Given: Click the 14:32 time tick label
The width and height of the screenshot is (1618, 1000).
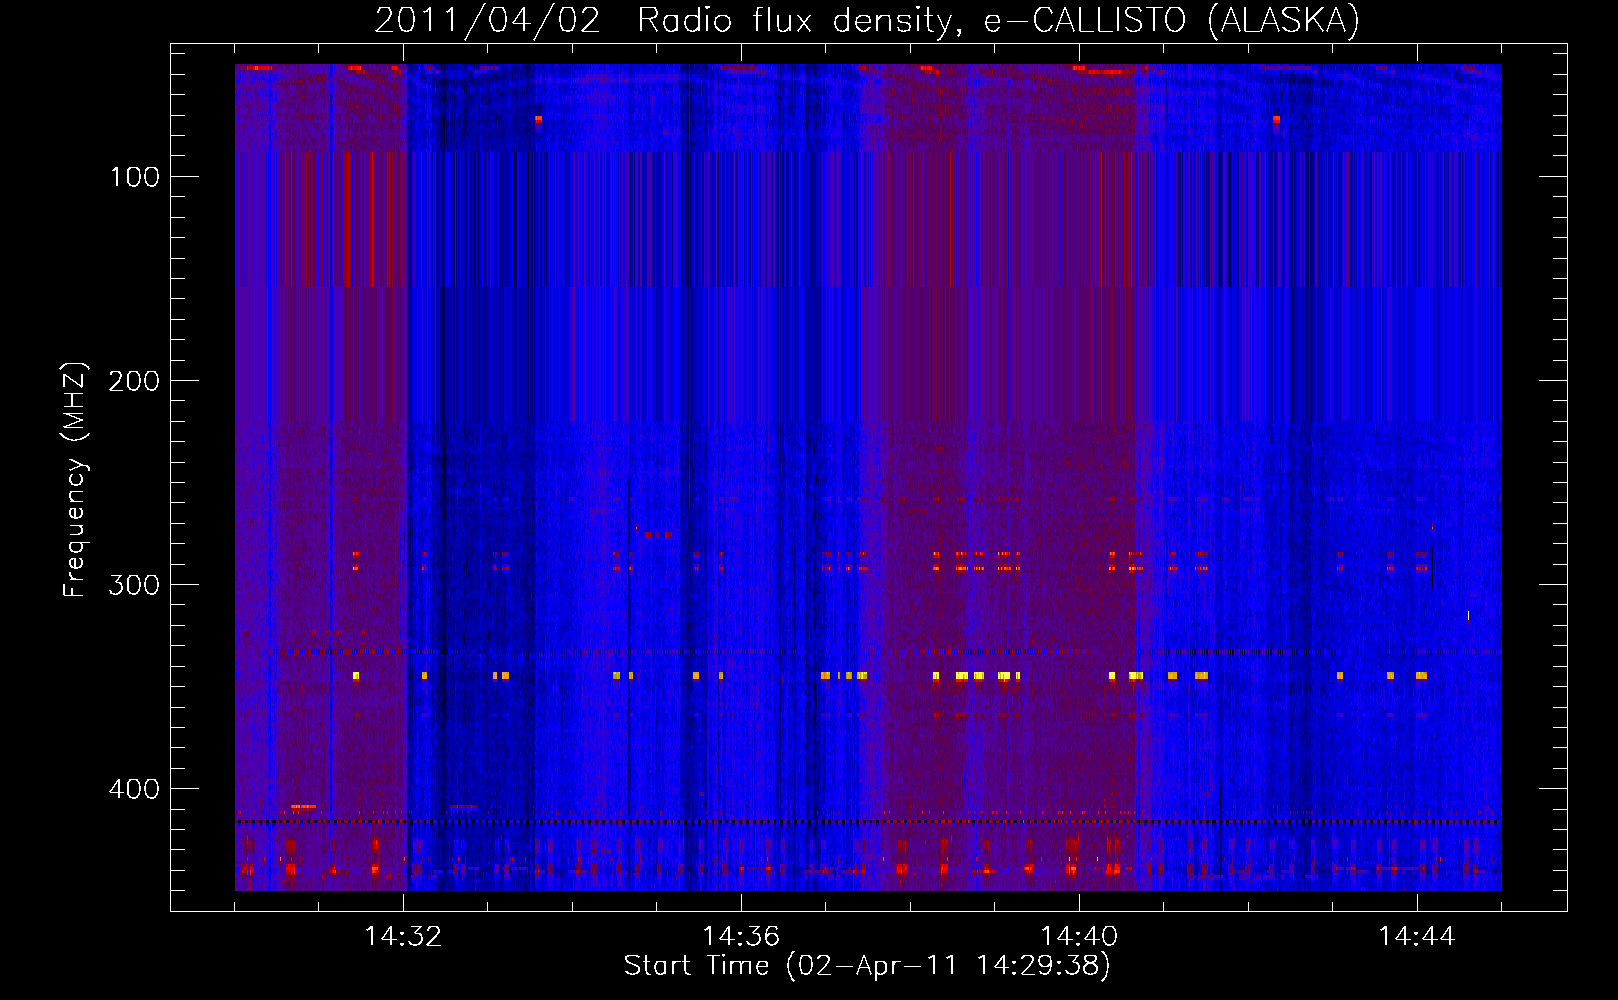Looking at the screenshot, I should point(403,936).
